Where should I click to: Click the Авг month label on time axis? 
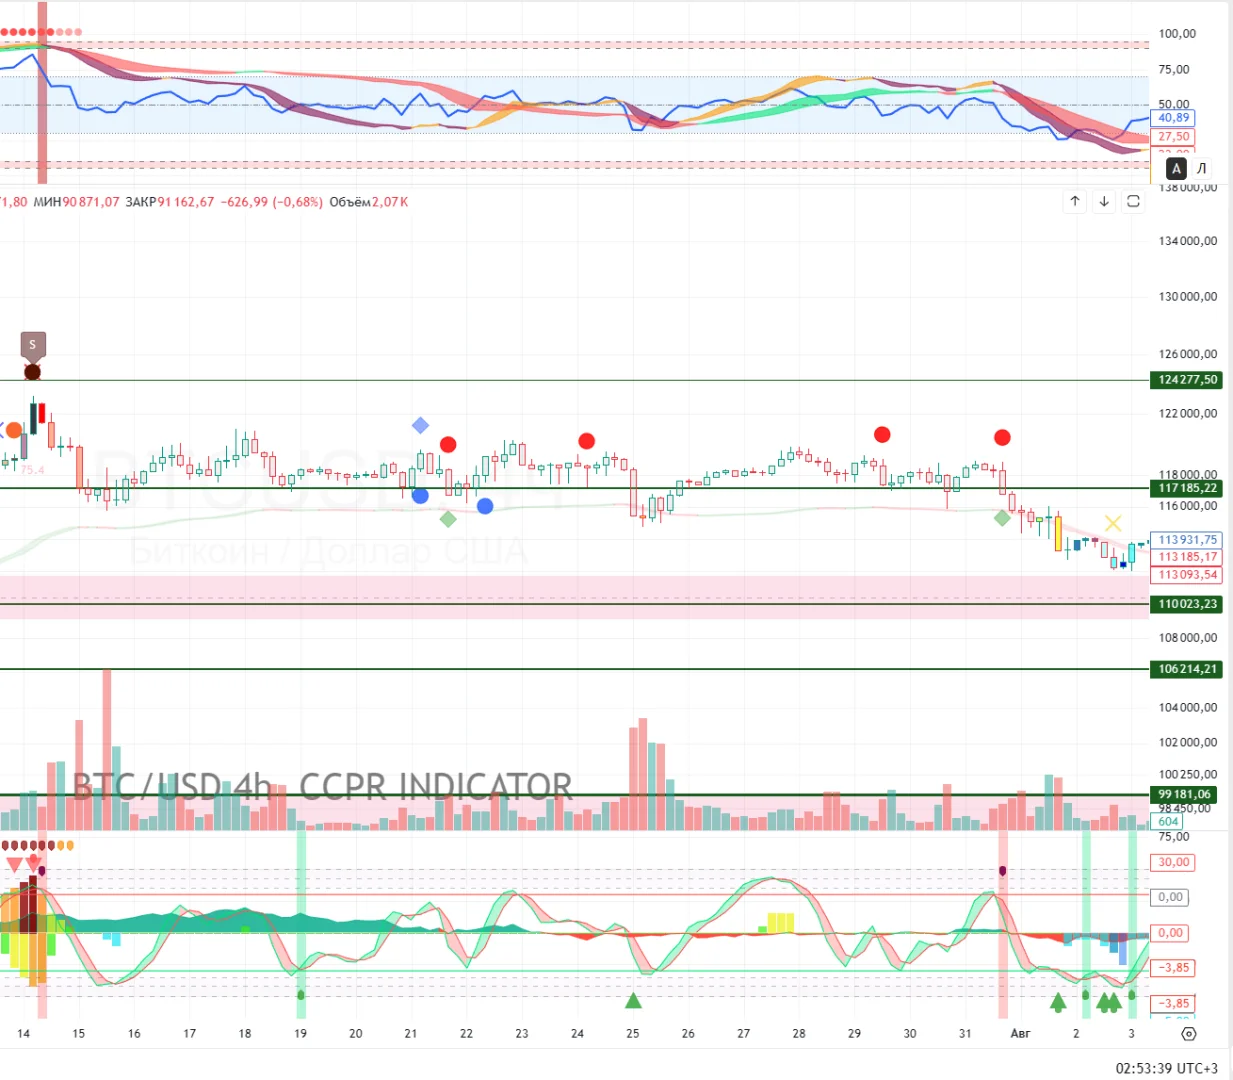tap(1020, 1034)
